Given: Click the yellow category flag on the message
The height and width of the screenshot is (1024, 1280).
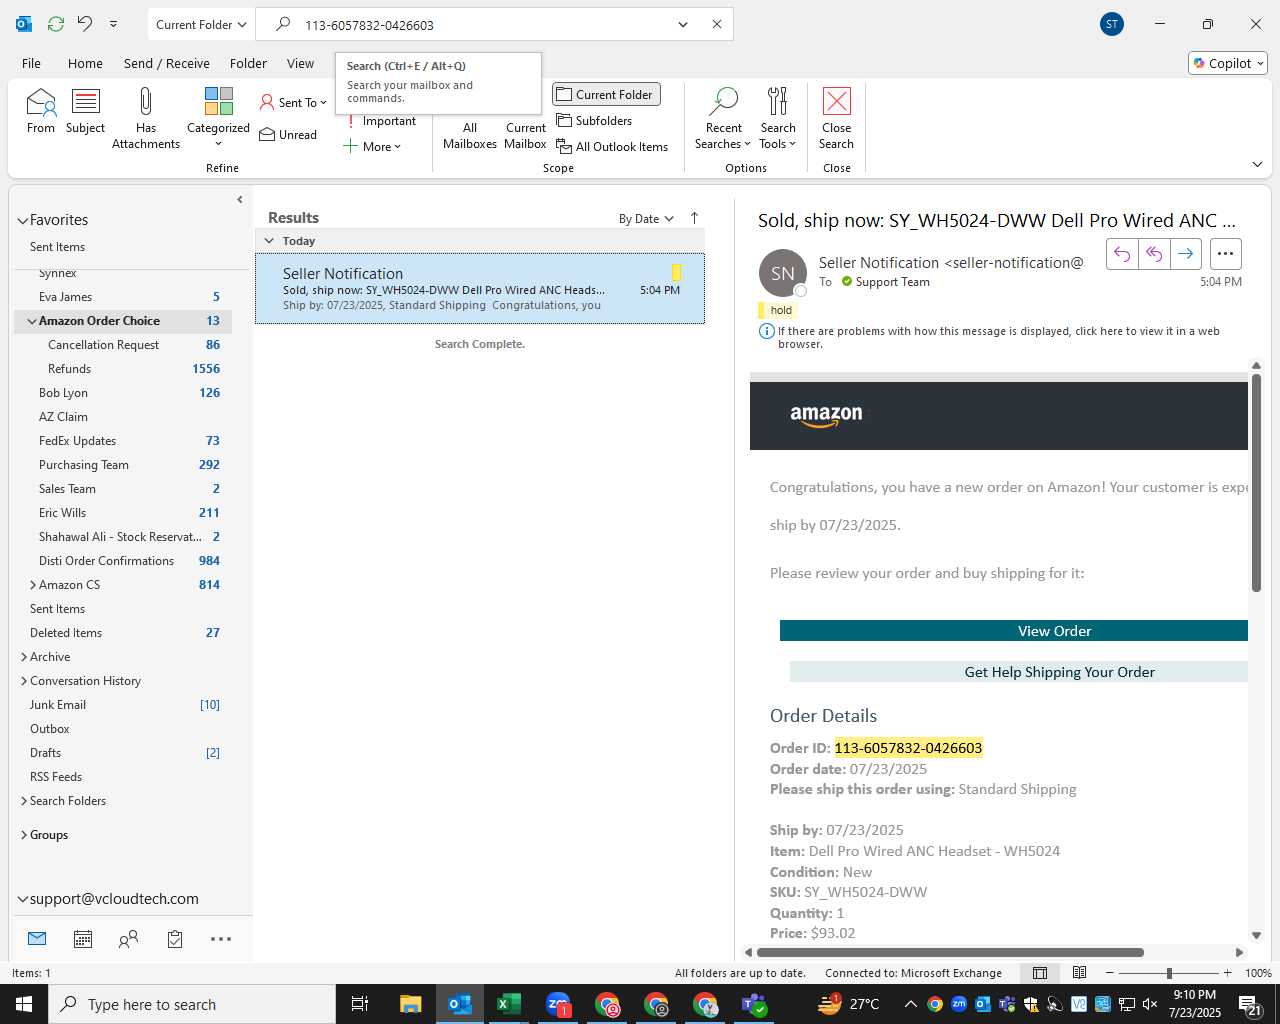Looking at the screenshot, I should click(676, 272).
